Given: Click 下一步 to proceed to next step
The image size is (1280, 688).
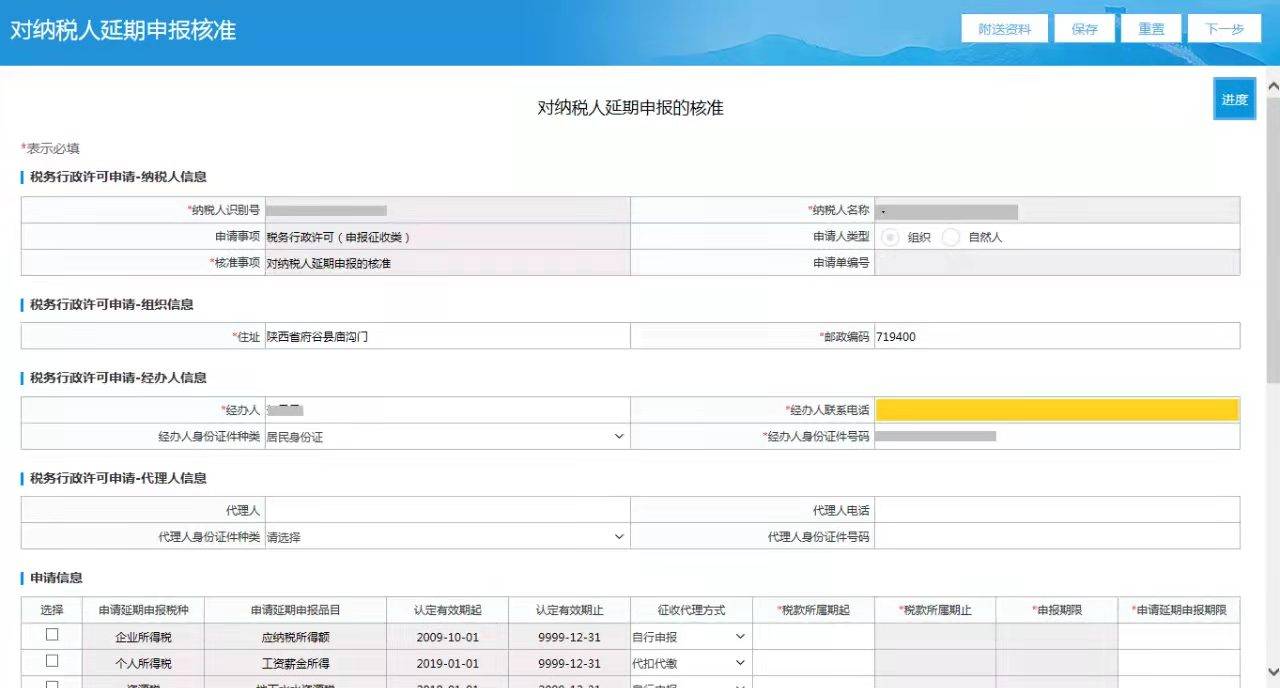Looking at the screenshot, I should [1222, 28].
